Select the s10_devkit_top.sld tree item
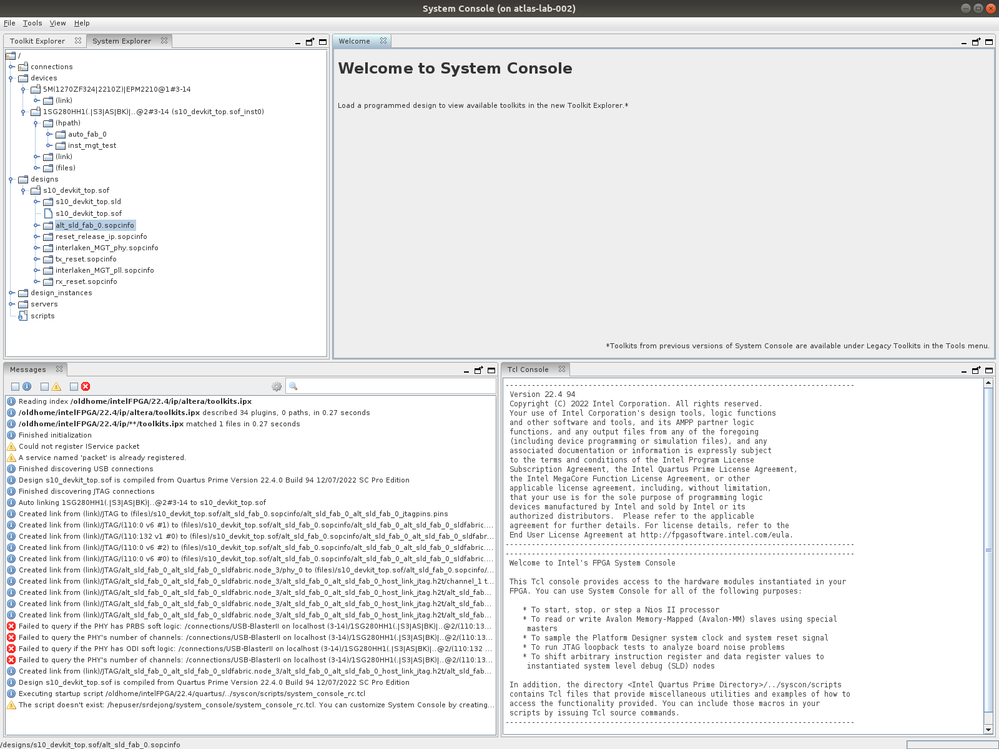Viewport: 999px width, 749px height. [88, 201]
